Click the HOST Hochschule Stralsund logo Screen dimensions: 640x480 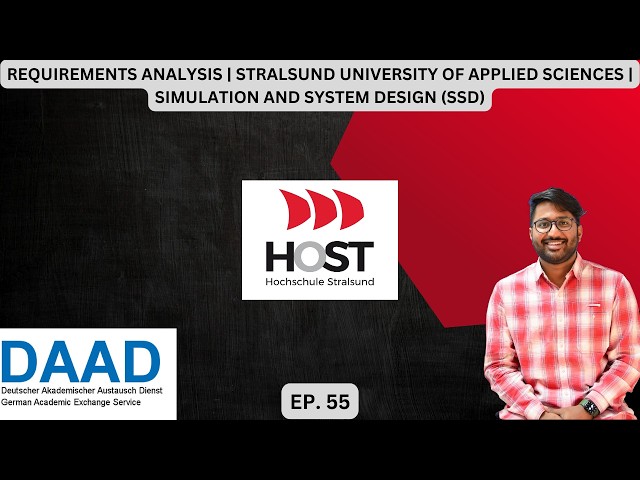click(320, 240)
